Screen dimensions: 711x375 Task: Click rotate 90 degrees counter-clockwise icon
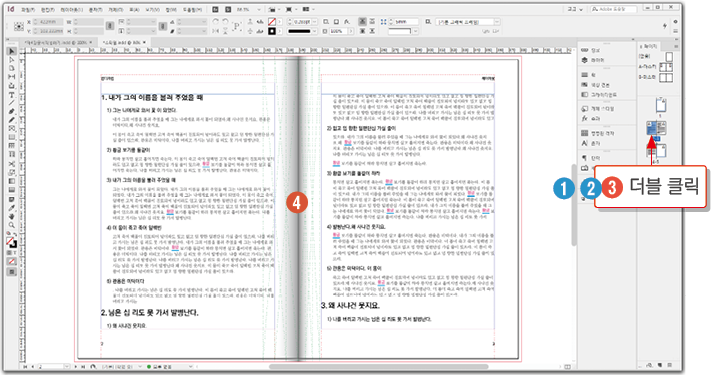point(225,22)
